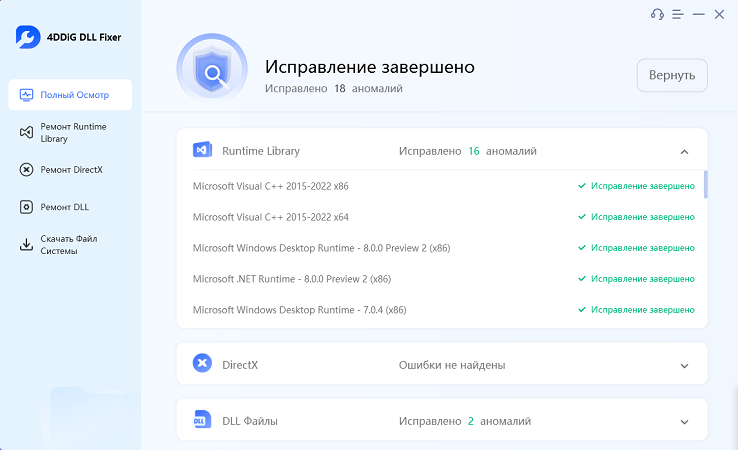Open Ремонт DirectX section

pos(70,169)
